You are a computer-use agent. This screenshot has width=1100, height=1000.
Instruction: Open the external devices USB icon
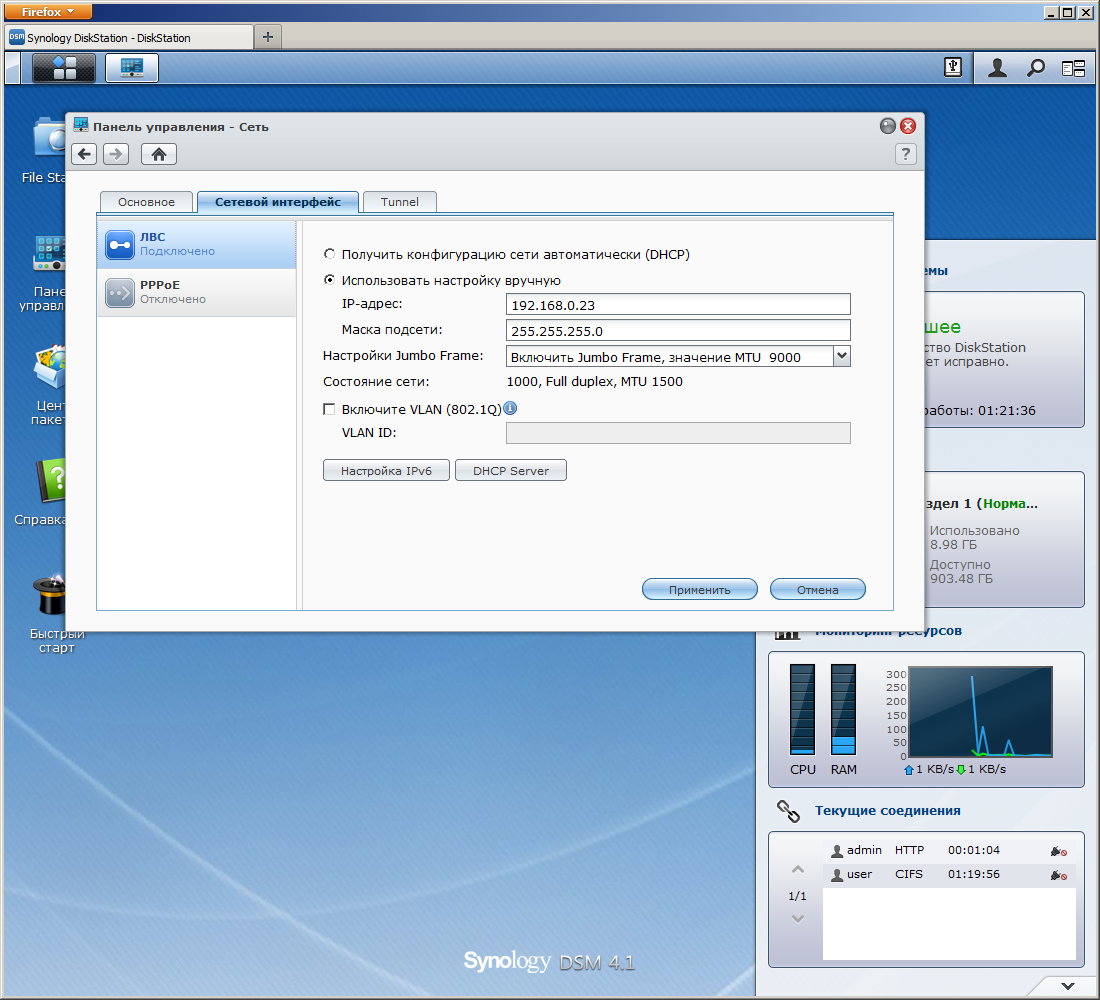click(x=953, y=68)
